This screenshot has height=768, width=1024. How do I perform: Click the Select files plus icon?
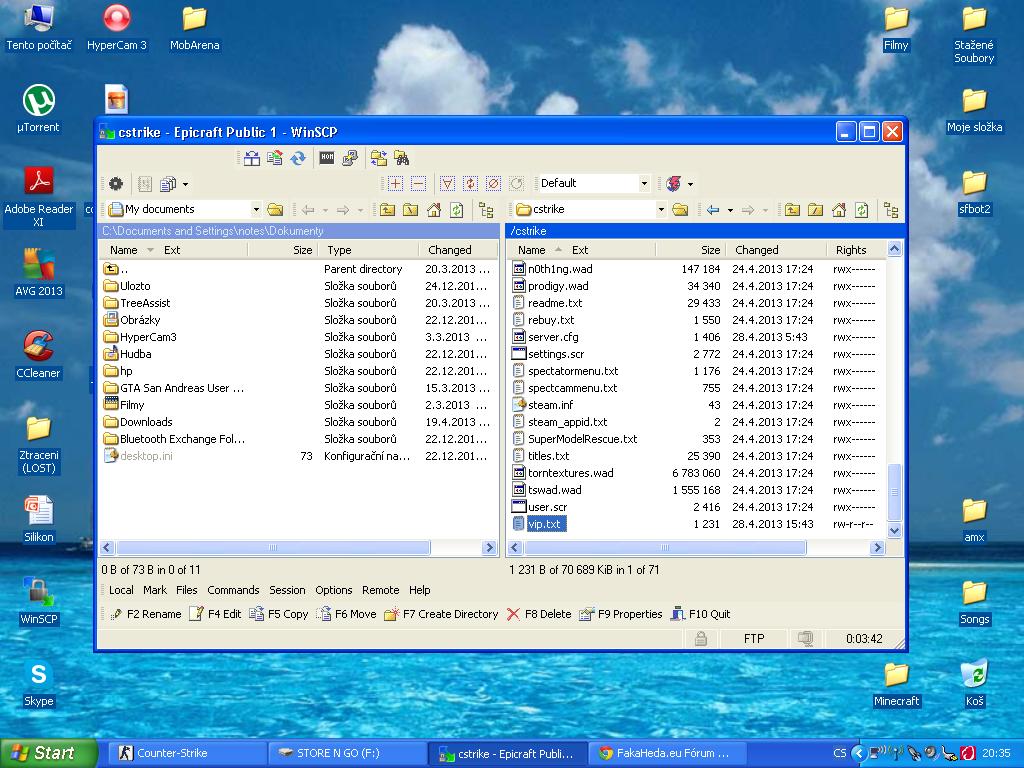395,184
